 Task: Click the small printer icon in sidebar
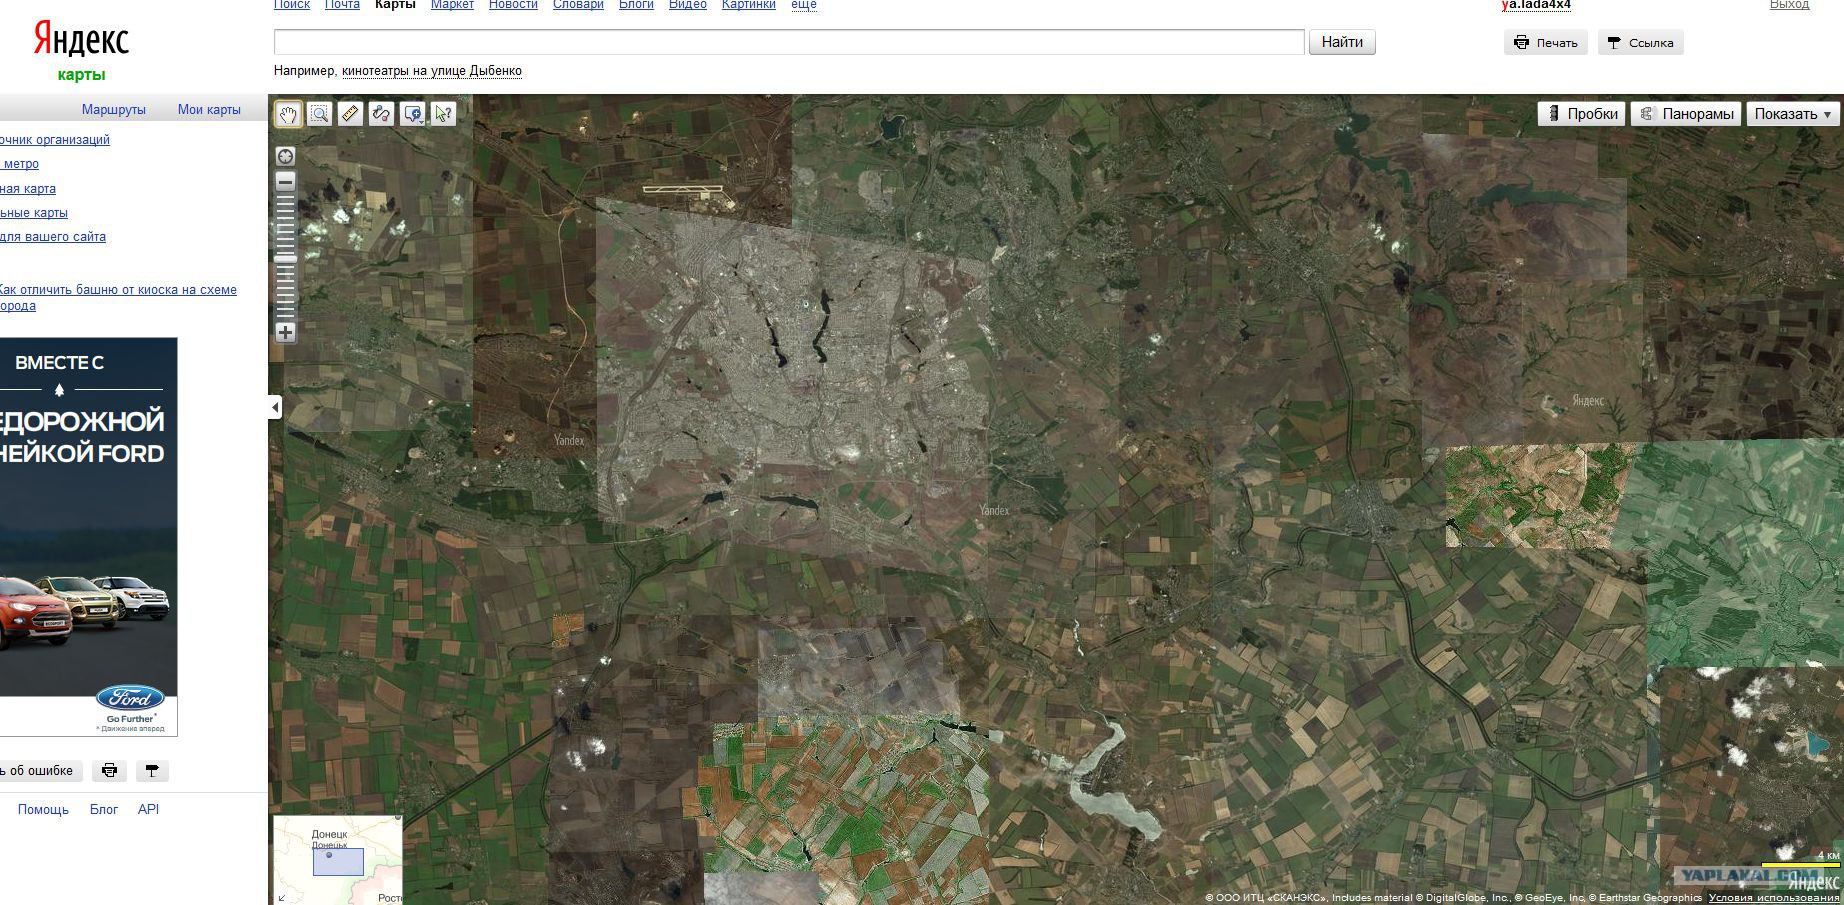110,770
